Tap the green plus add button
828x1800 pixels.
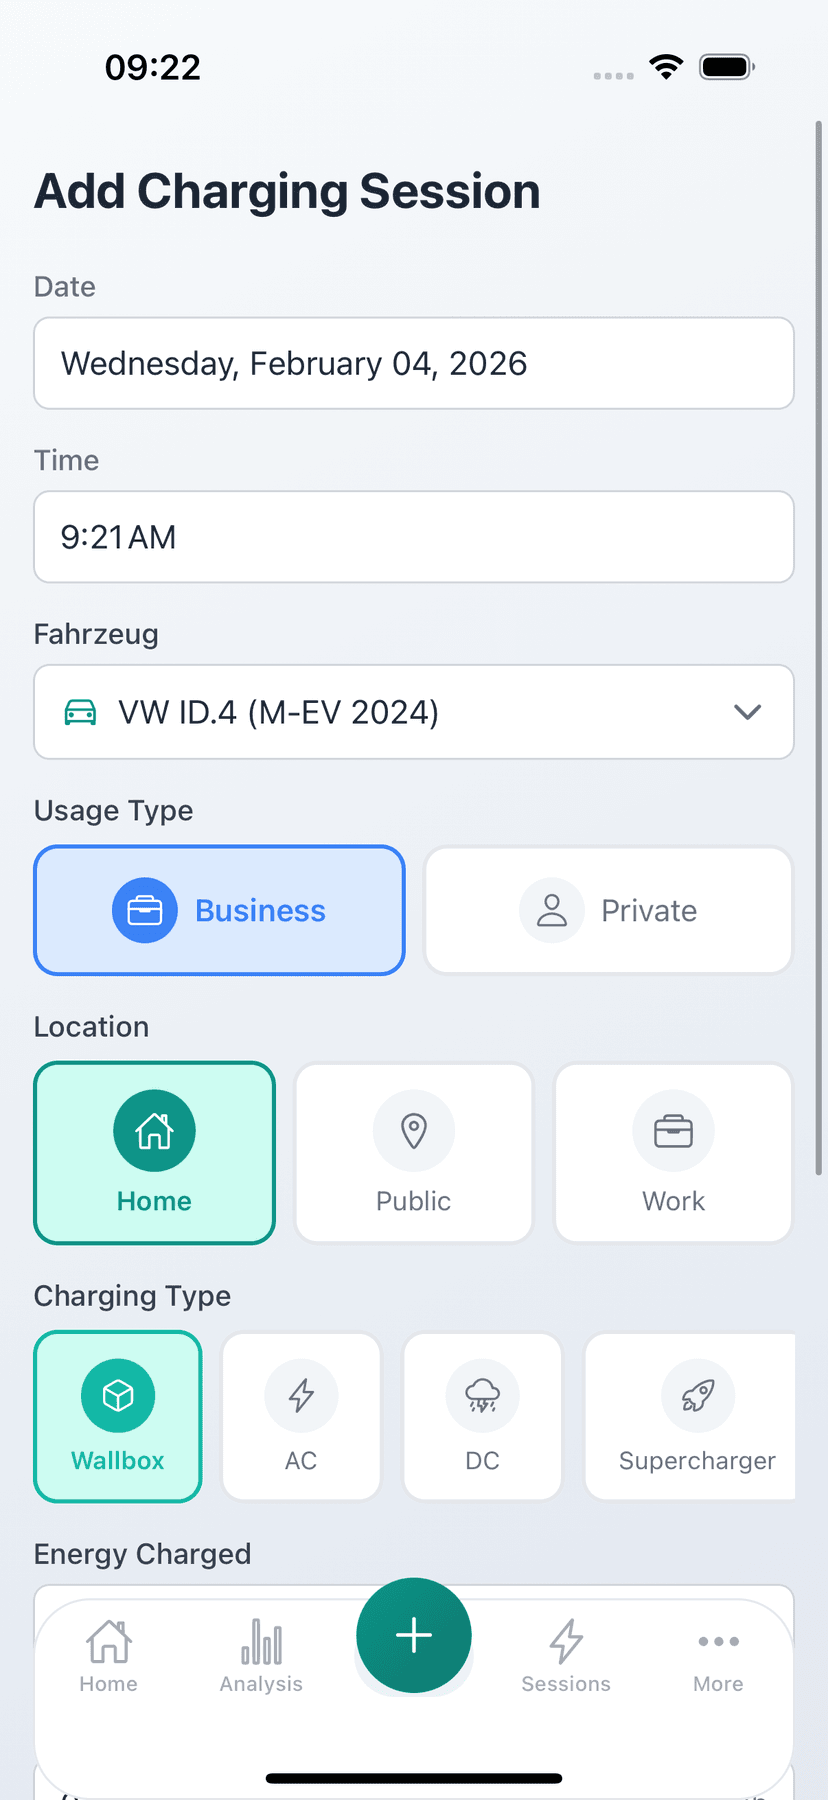(x=414, y=1635)
